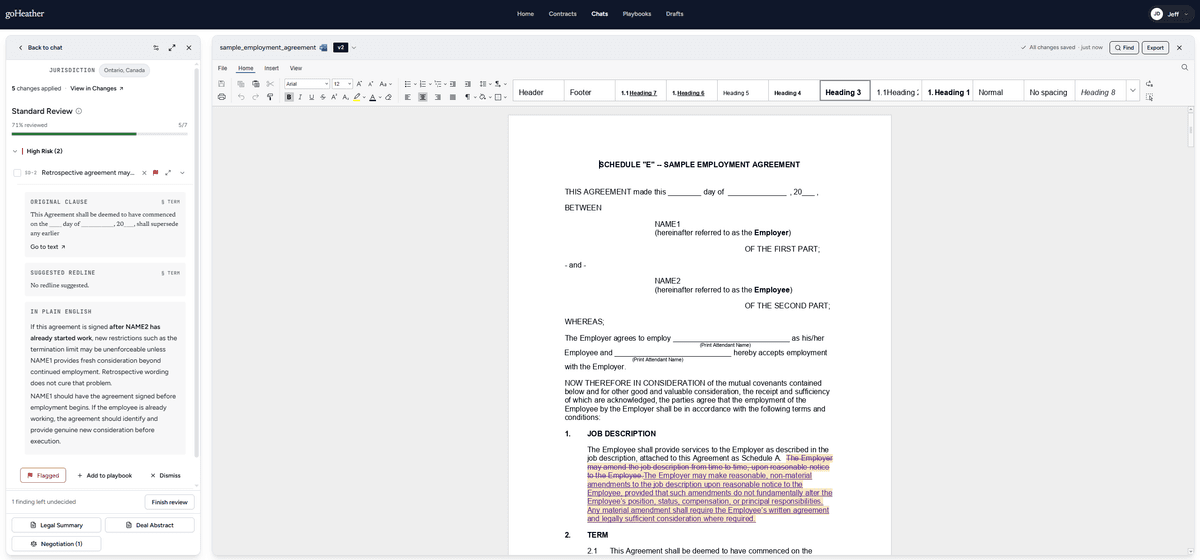Click the Decrease font size icon
The height and width of the screenshot is (560, 1200).
(x=371, y=84)
